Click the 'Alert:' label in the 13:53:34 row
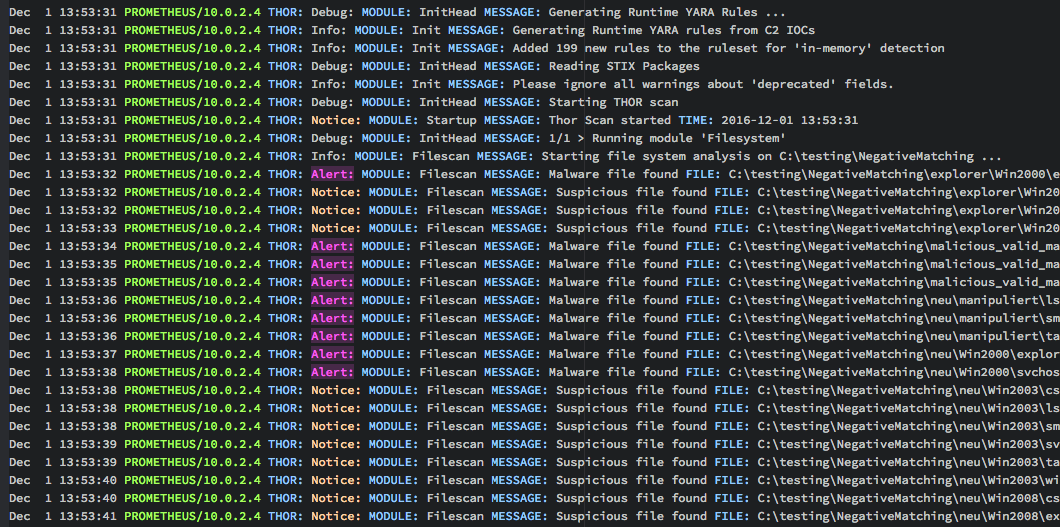This screenshot has width=1060, height=527. pyautogui.click(x=332, y=247)
